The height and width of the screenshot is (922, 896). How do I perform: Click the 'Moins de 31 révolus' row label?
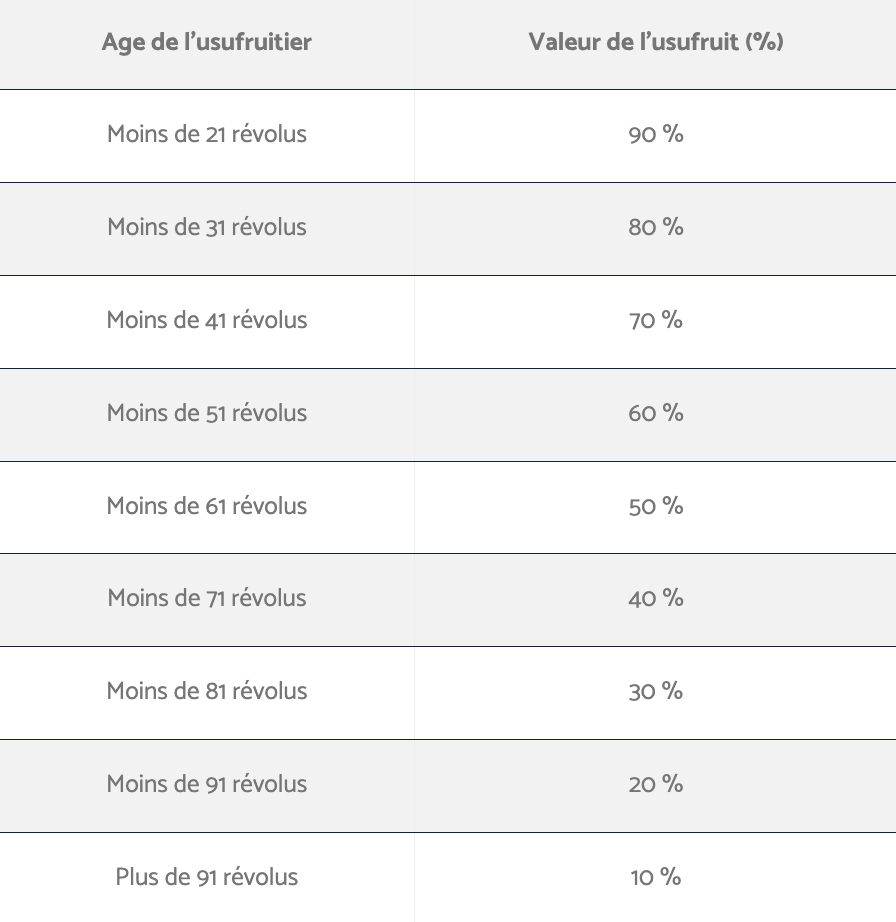tap(206, 227)
